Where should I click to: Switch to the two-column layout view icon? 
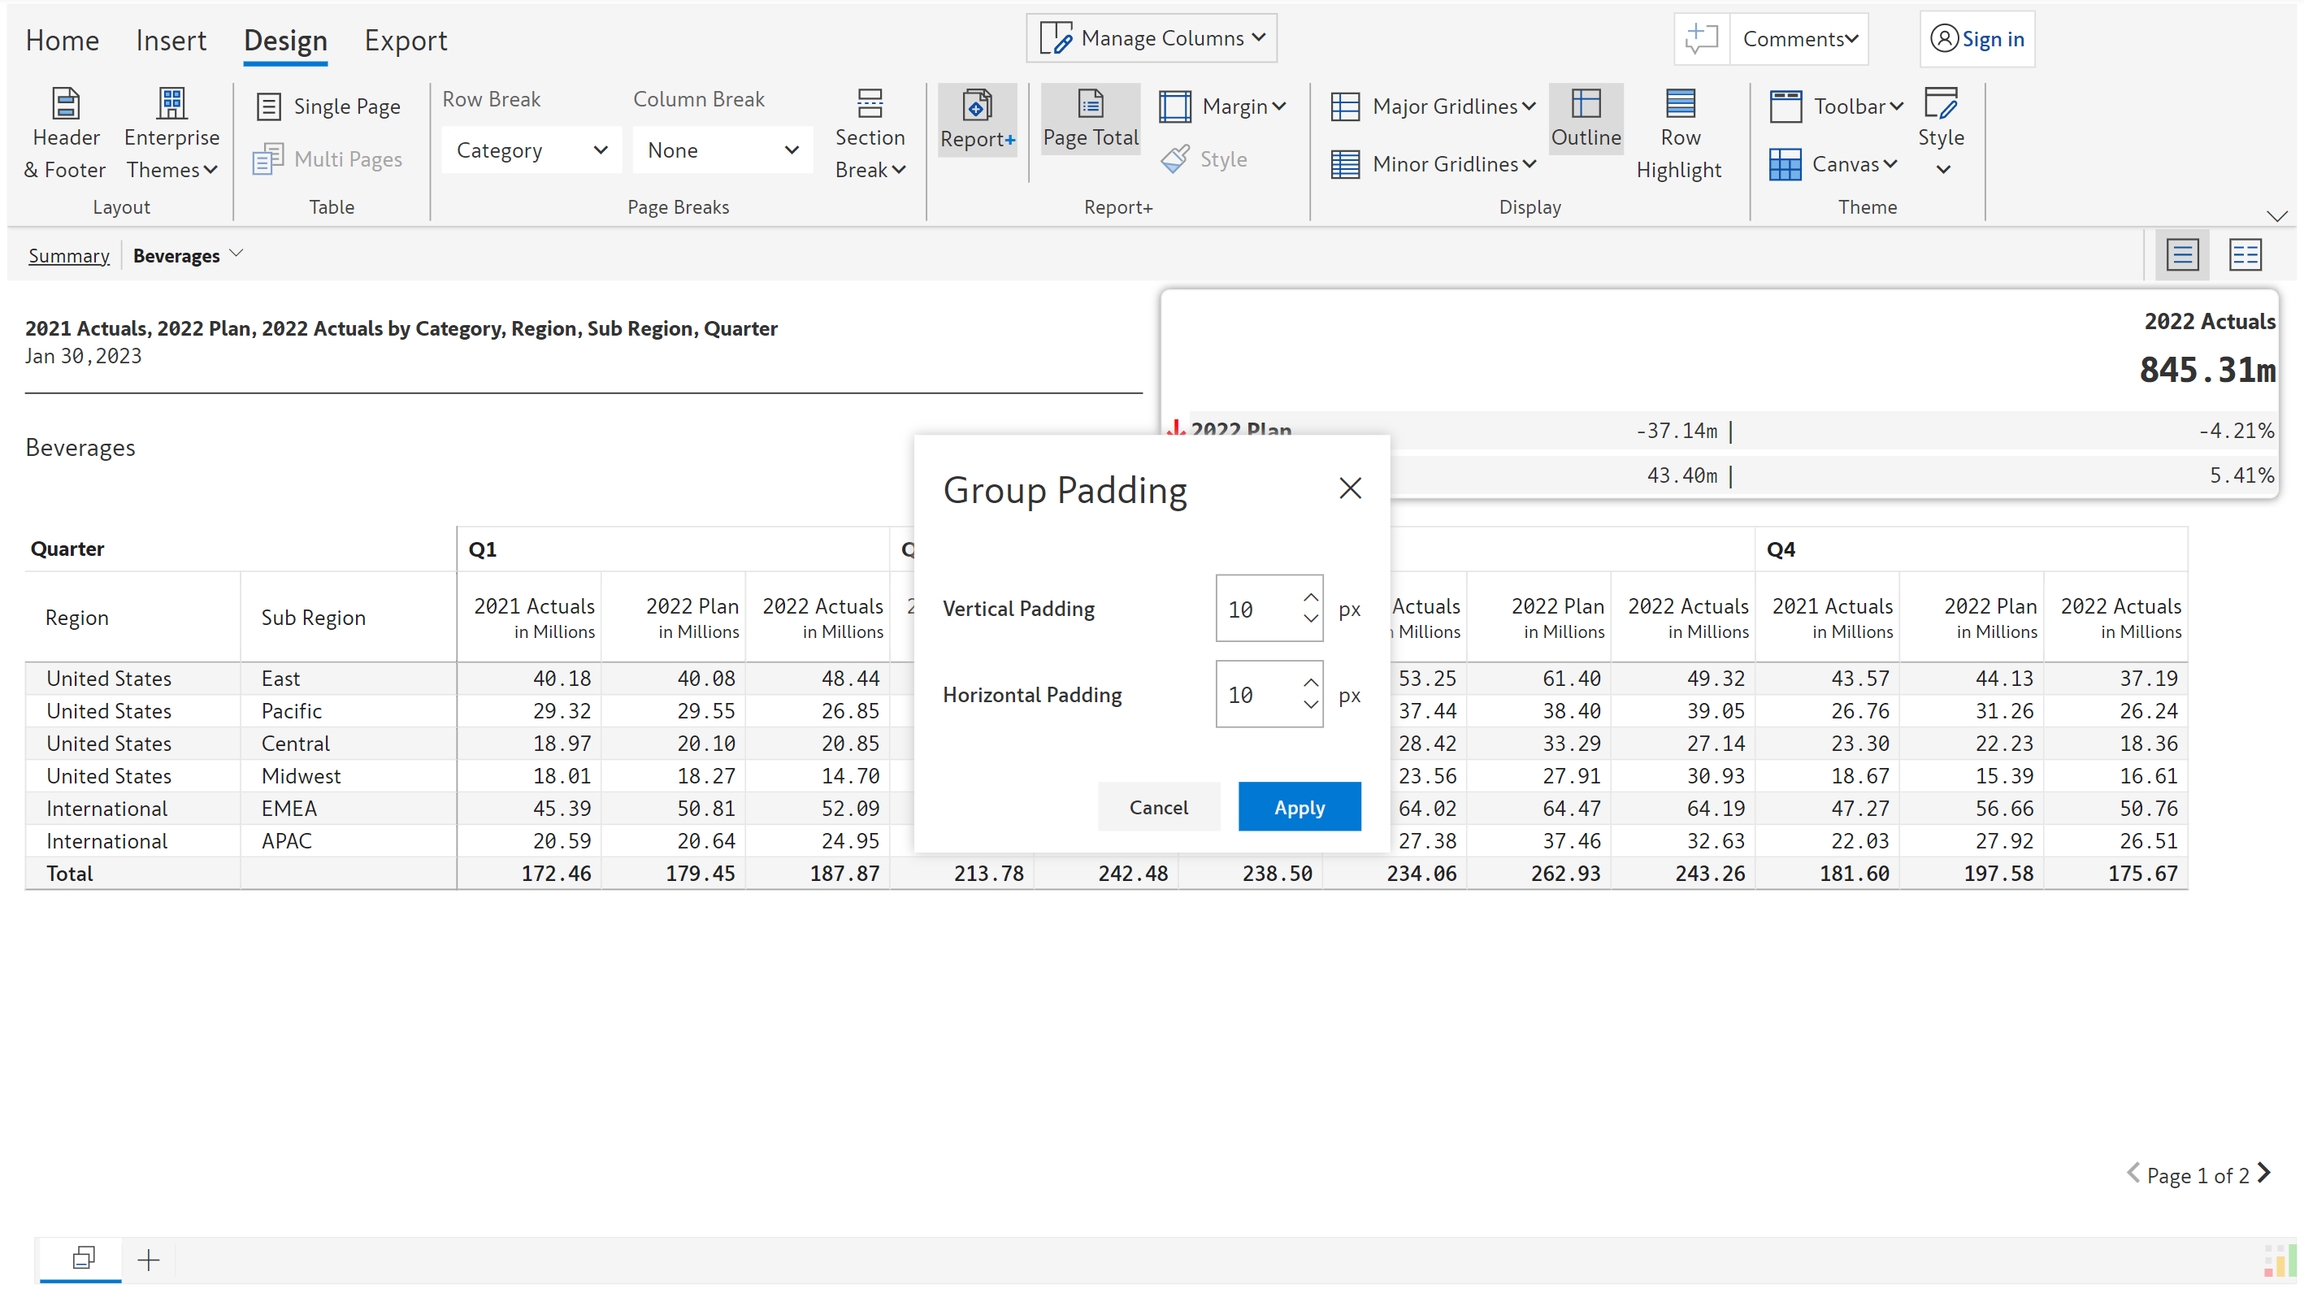[2245, 255]
